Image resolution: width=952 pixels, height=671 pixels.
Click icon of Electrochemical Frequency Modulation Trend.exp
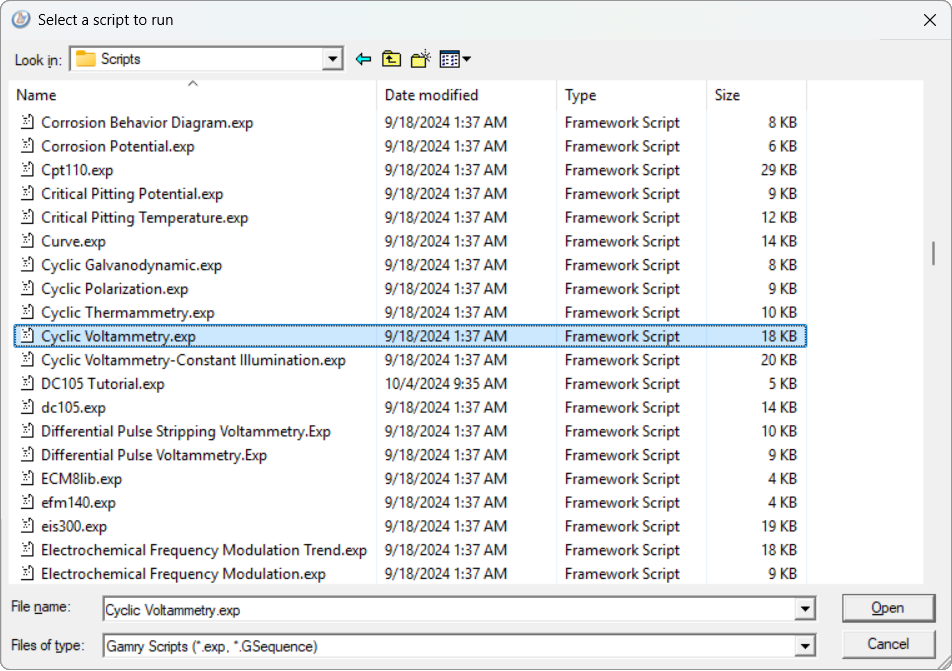27,549
